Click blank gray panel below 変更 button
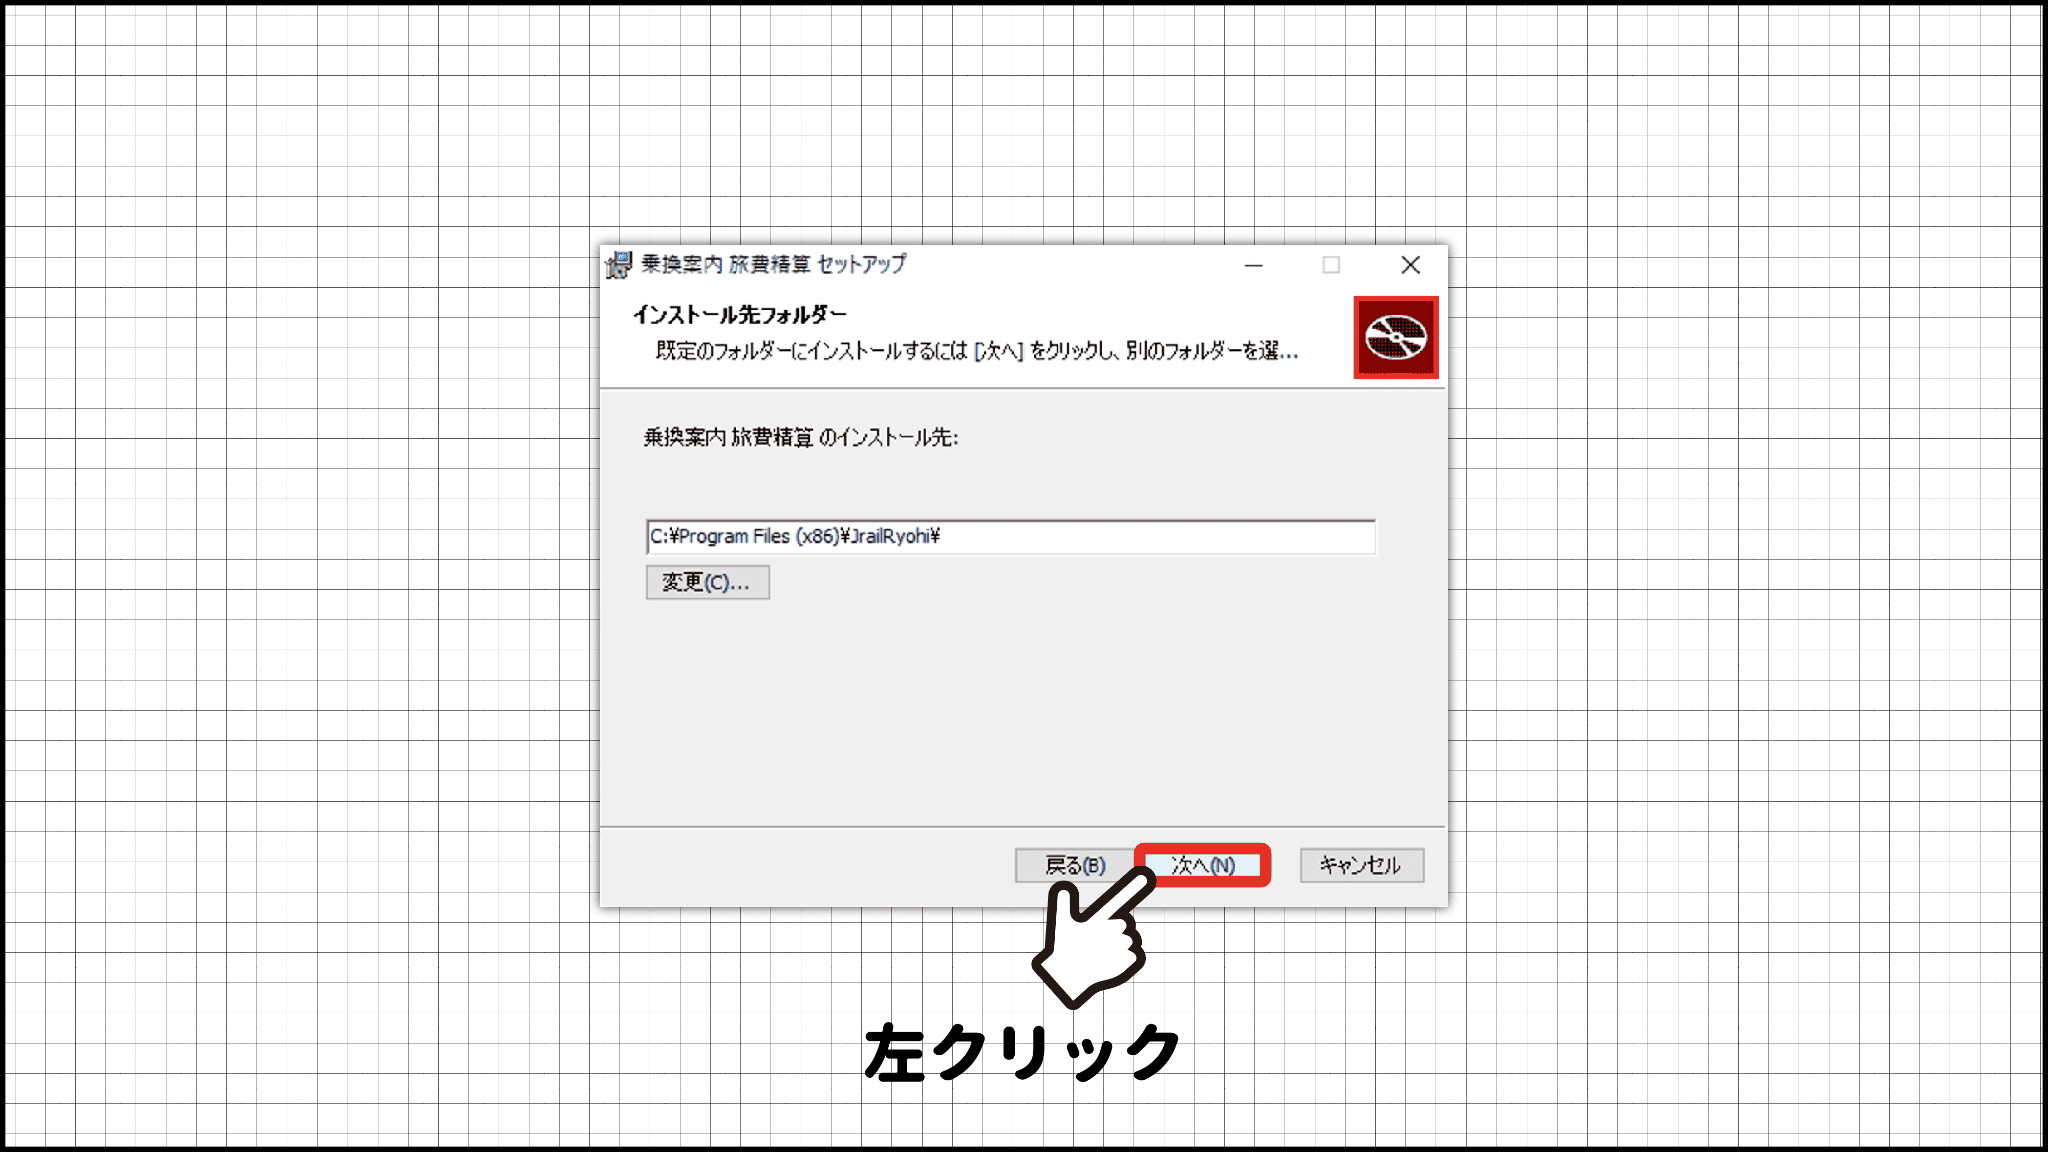Image resolution: width=2048 pixels, height=1152 pixels. (x=1020, y=710)
